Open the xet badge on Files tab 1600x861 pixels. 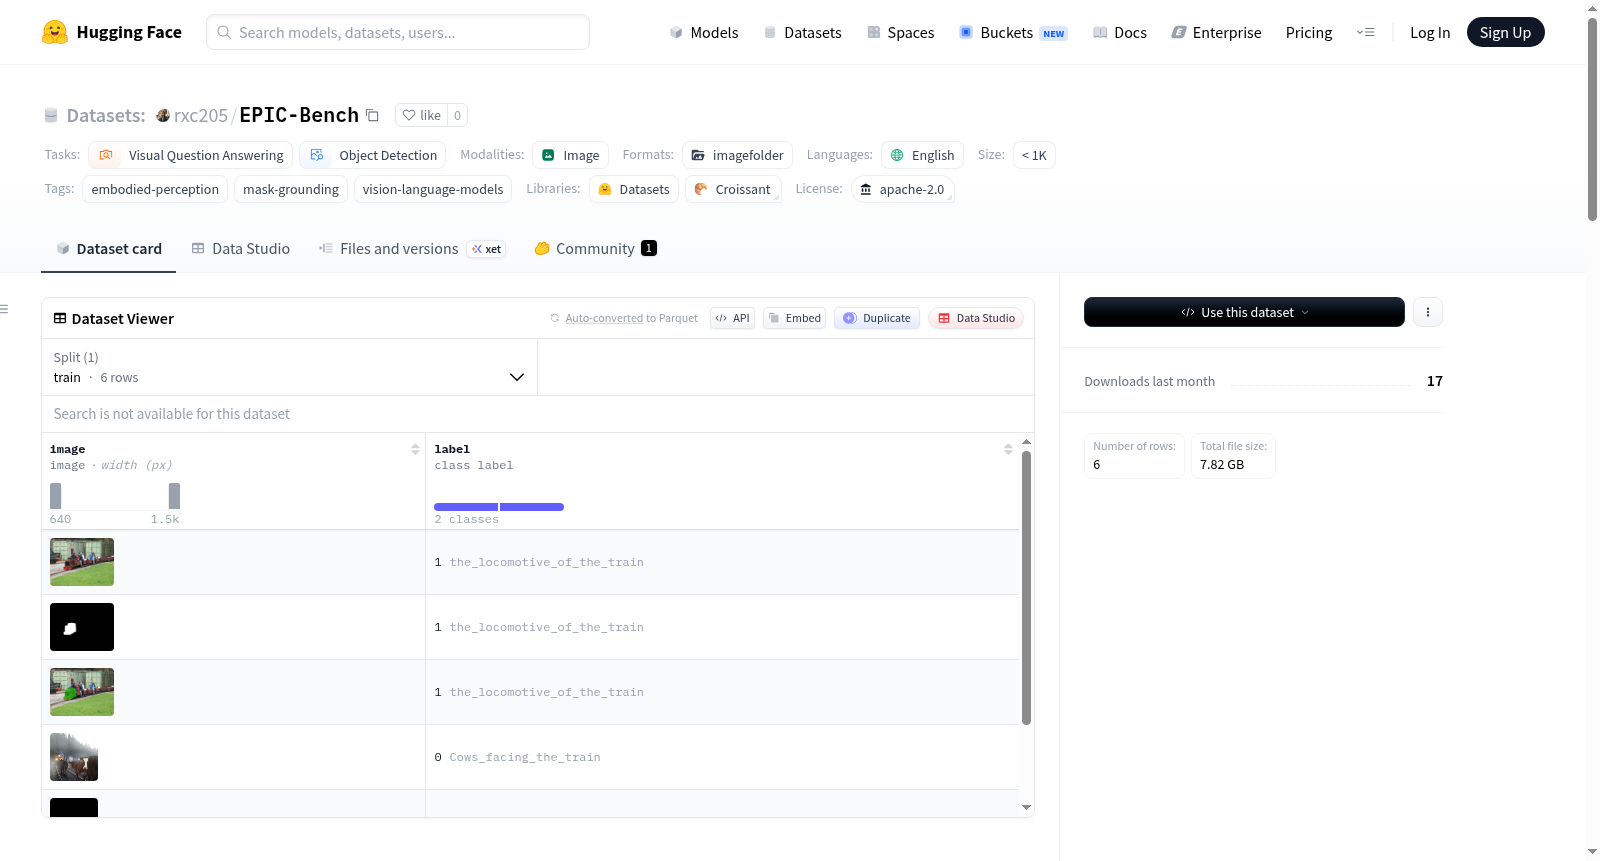click(487, 249)
